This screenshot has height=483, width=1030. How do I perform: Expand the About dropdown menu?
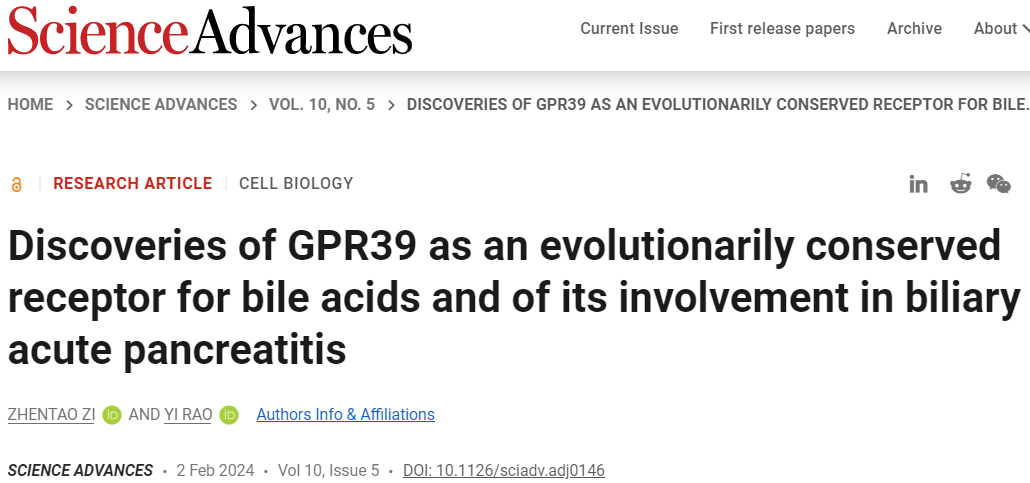(1001, 29)
